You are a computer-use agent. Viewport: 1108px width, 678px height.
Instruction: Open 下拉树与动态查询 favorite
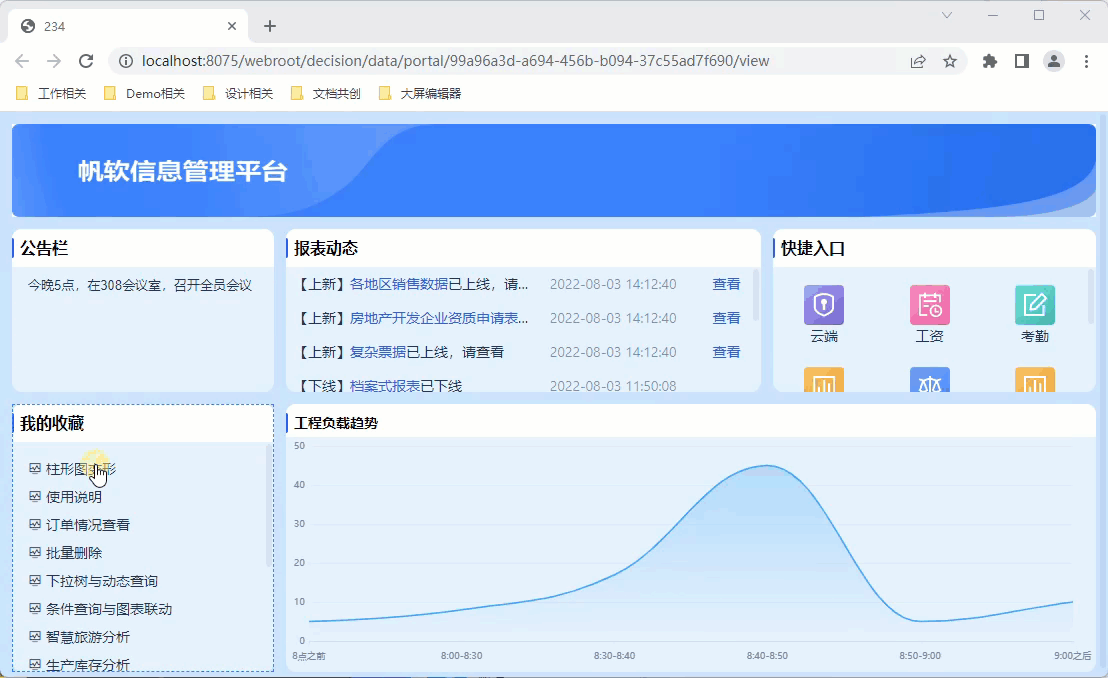tap(102, 581)
